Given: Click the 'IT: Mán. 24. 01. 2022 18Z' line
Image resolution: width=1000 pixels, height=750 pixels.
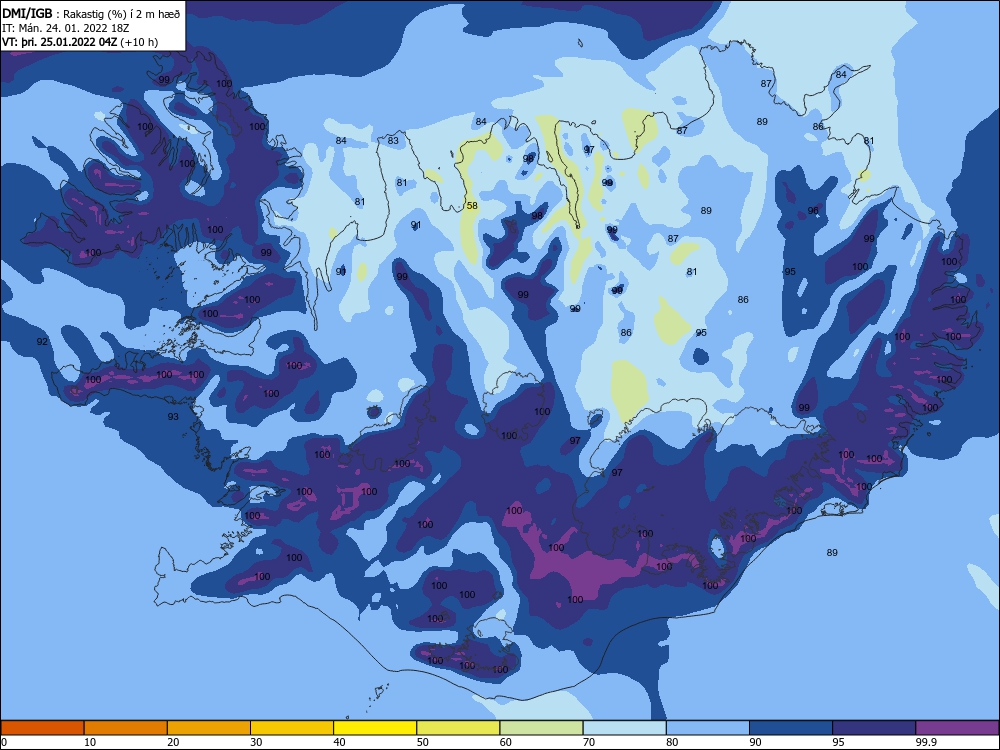Looking at the screenshot, I should pos(66,28).
